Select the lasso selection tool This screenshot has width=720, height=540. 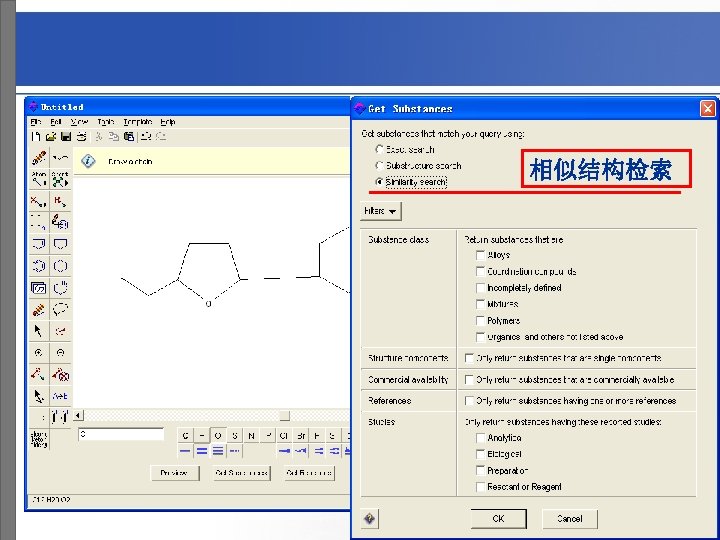point(61,309)
